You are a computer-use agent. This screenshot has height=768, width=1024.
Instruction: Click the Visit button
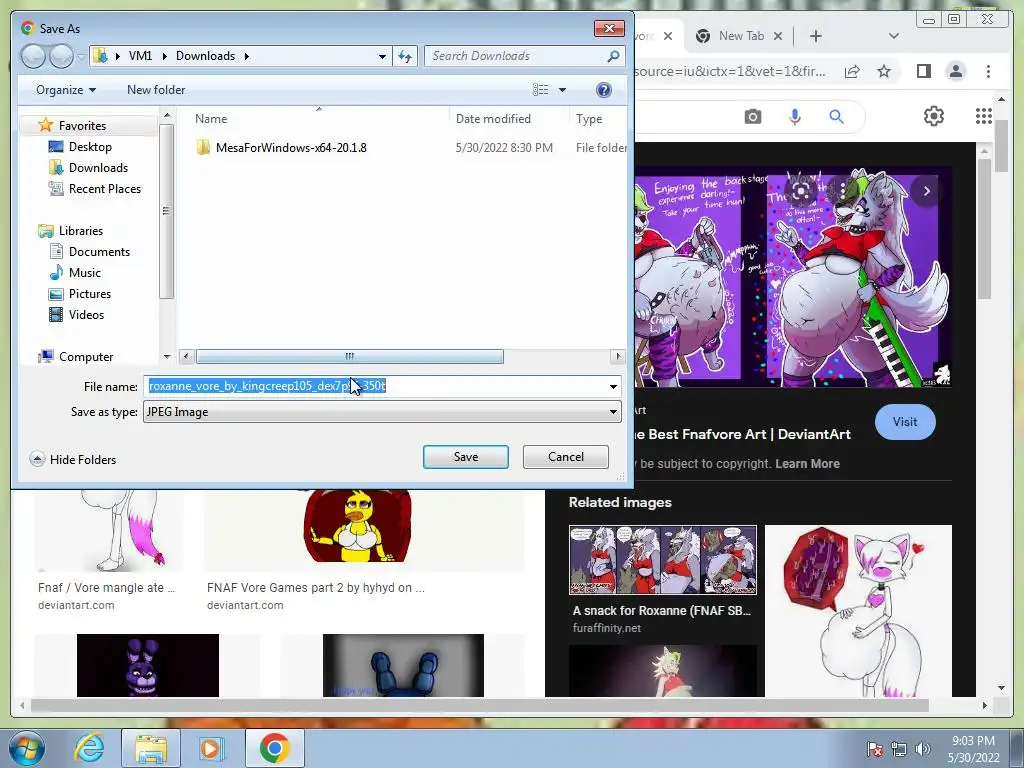[904, 422]
